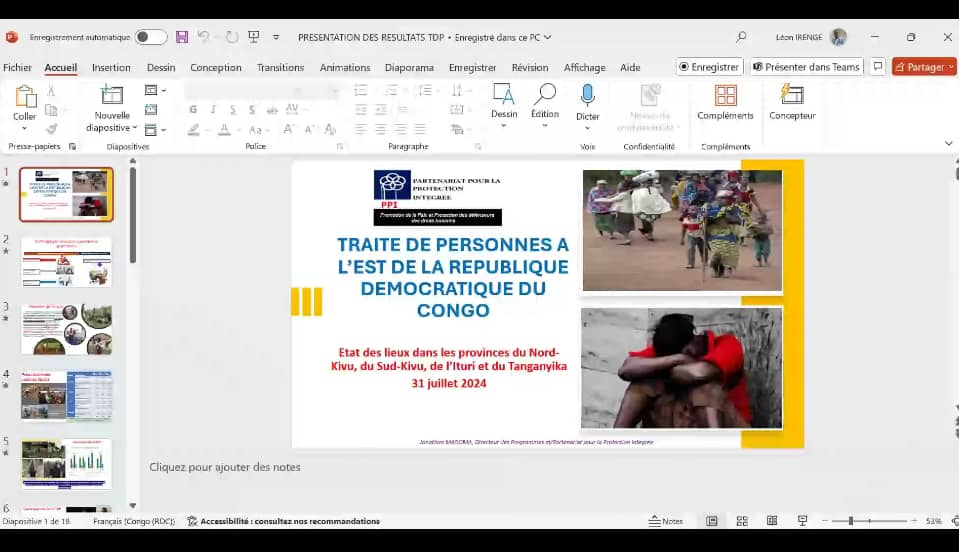Center paragraph text

pos(380,129)
